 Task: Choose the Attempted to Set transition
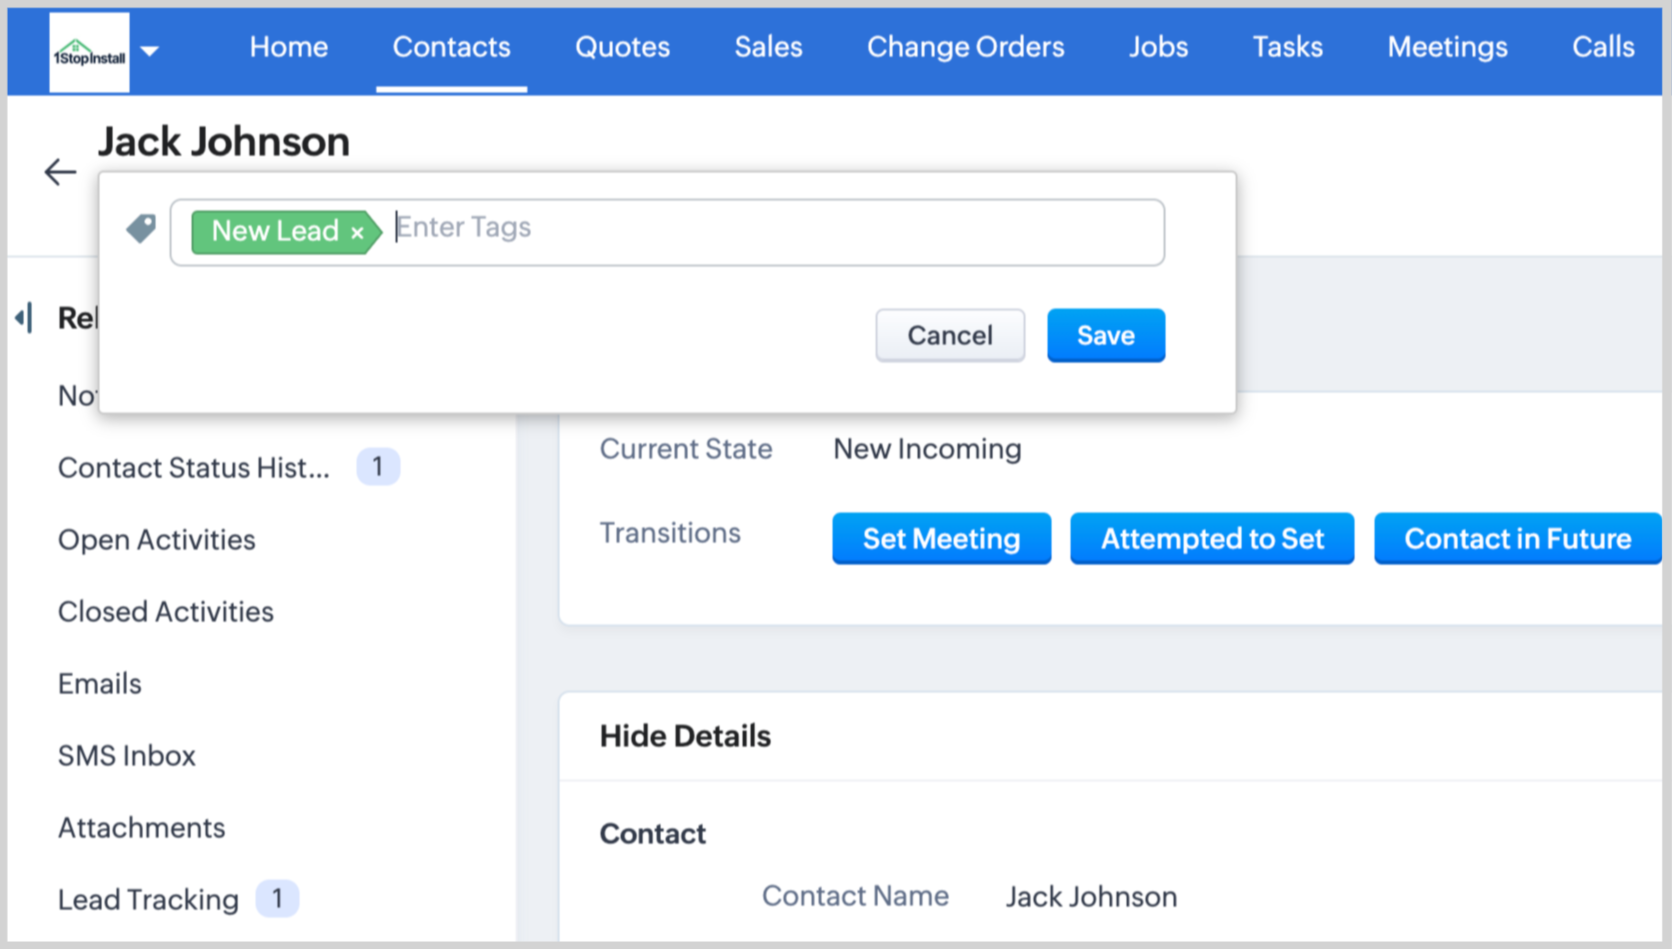point(1211,539)
